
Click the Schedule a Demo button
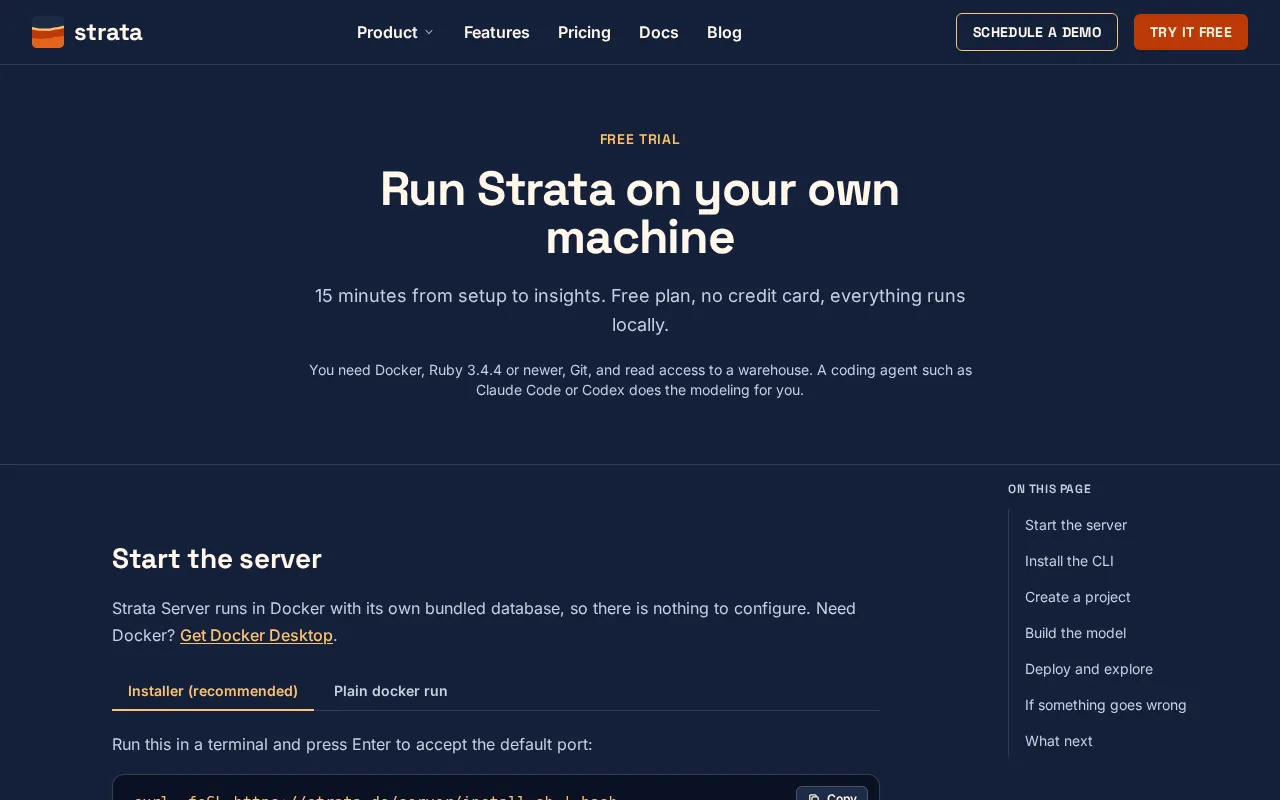pos(1037,32)
